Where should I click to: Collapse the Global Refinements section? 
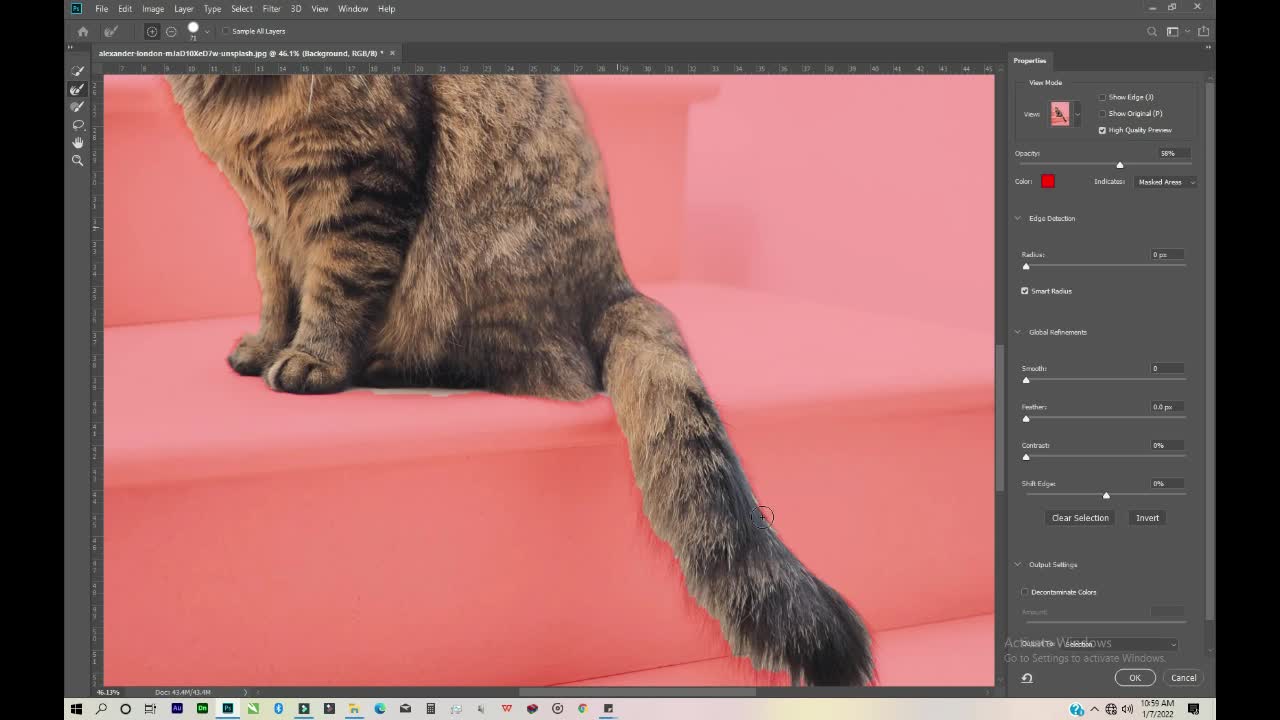point(1018,332)
